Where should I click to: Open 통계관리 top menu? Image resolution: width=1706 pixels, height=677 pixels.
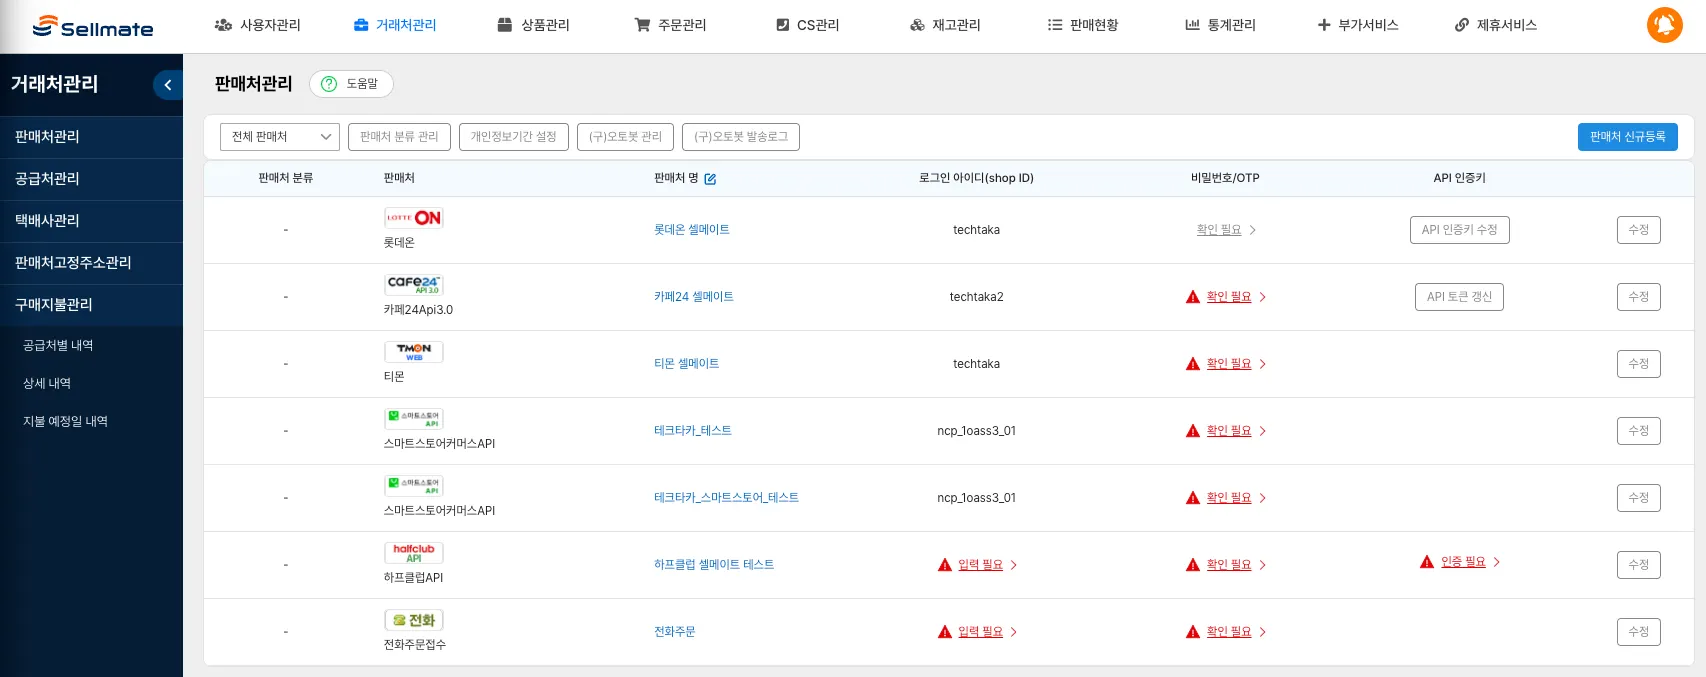(1220, 25)
